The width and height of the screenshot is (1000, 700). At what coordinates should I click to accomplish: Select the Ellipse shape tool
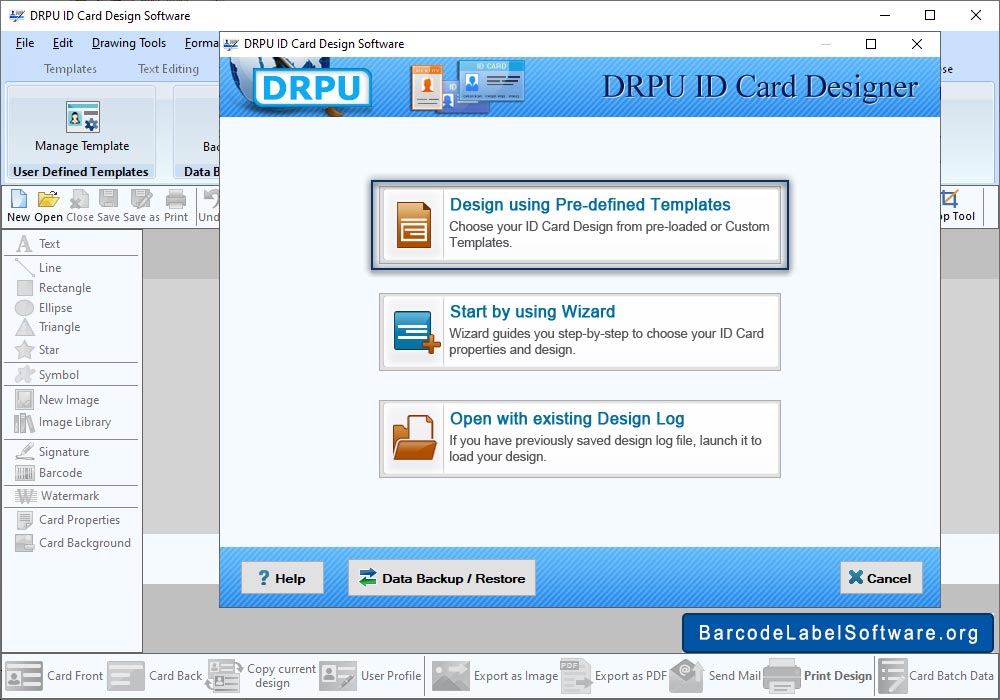(55, 308)
